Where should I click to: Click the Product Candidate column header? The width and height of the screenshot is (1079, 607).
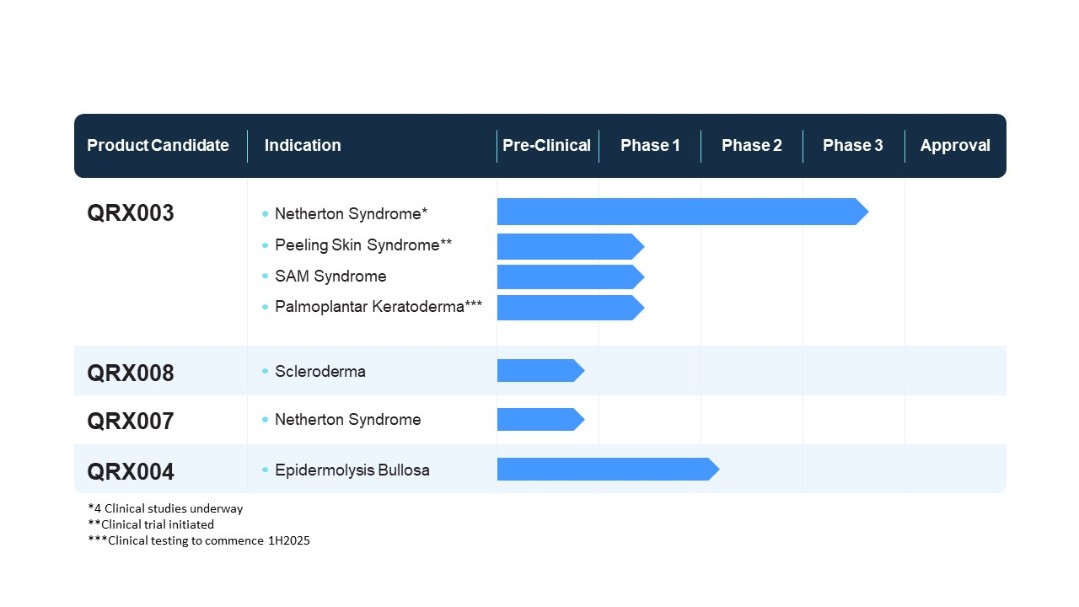tap(158, 145)
